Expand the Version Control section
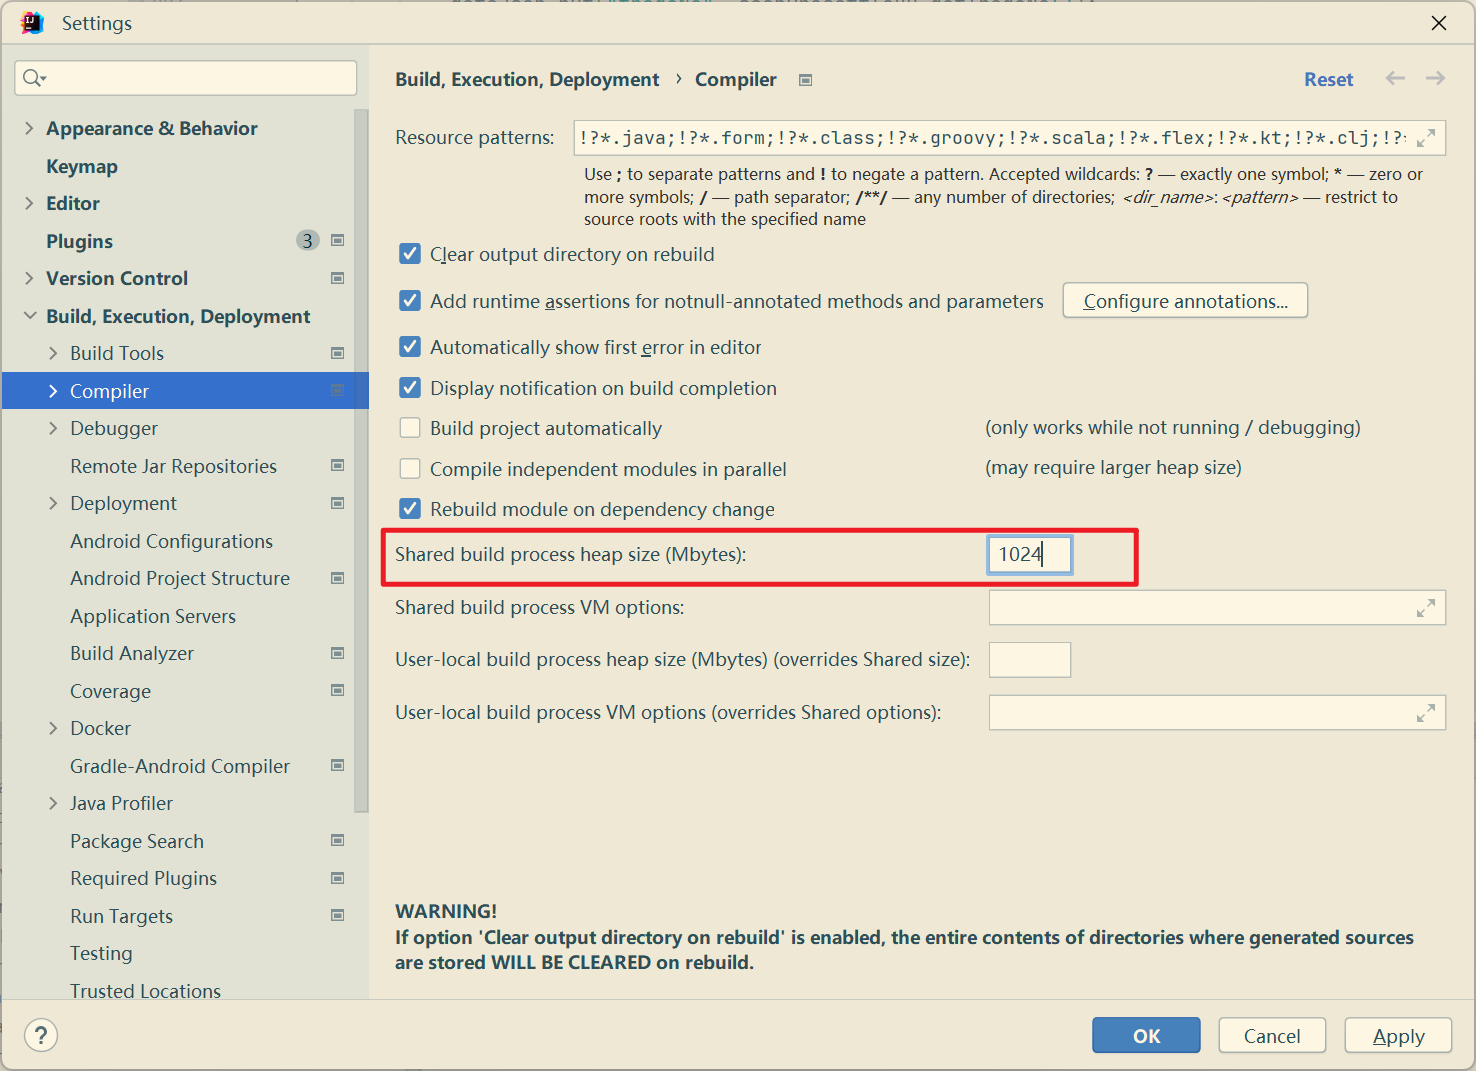 [29, 278]
